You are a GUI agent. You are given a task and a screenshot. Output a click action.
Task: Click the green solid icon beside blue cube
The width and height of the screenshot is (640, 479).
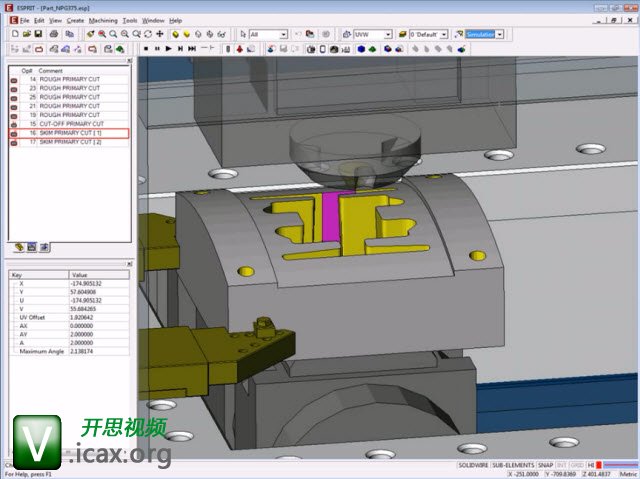372,49
